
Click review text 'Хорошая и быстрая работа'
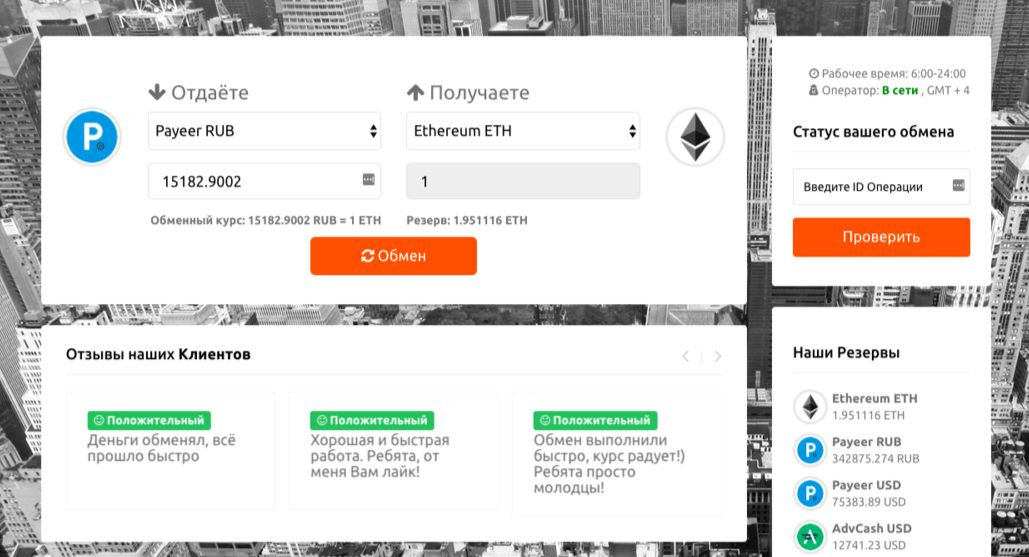point(380,456)
